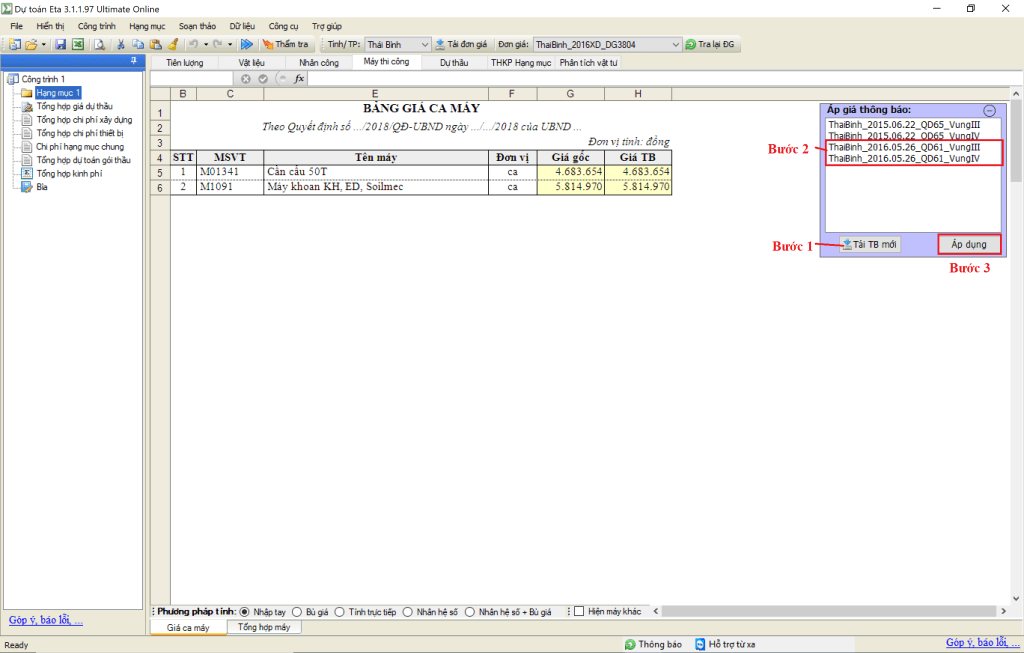Viewport: 1024px width, 653px height.
Task: Click the fx function icon in formula bar
Action: click(x=298, y=79)
